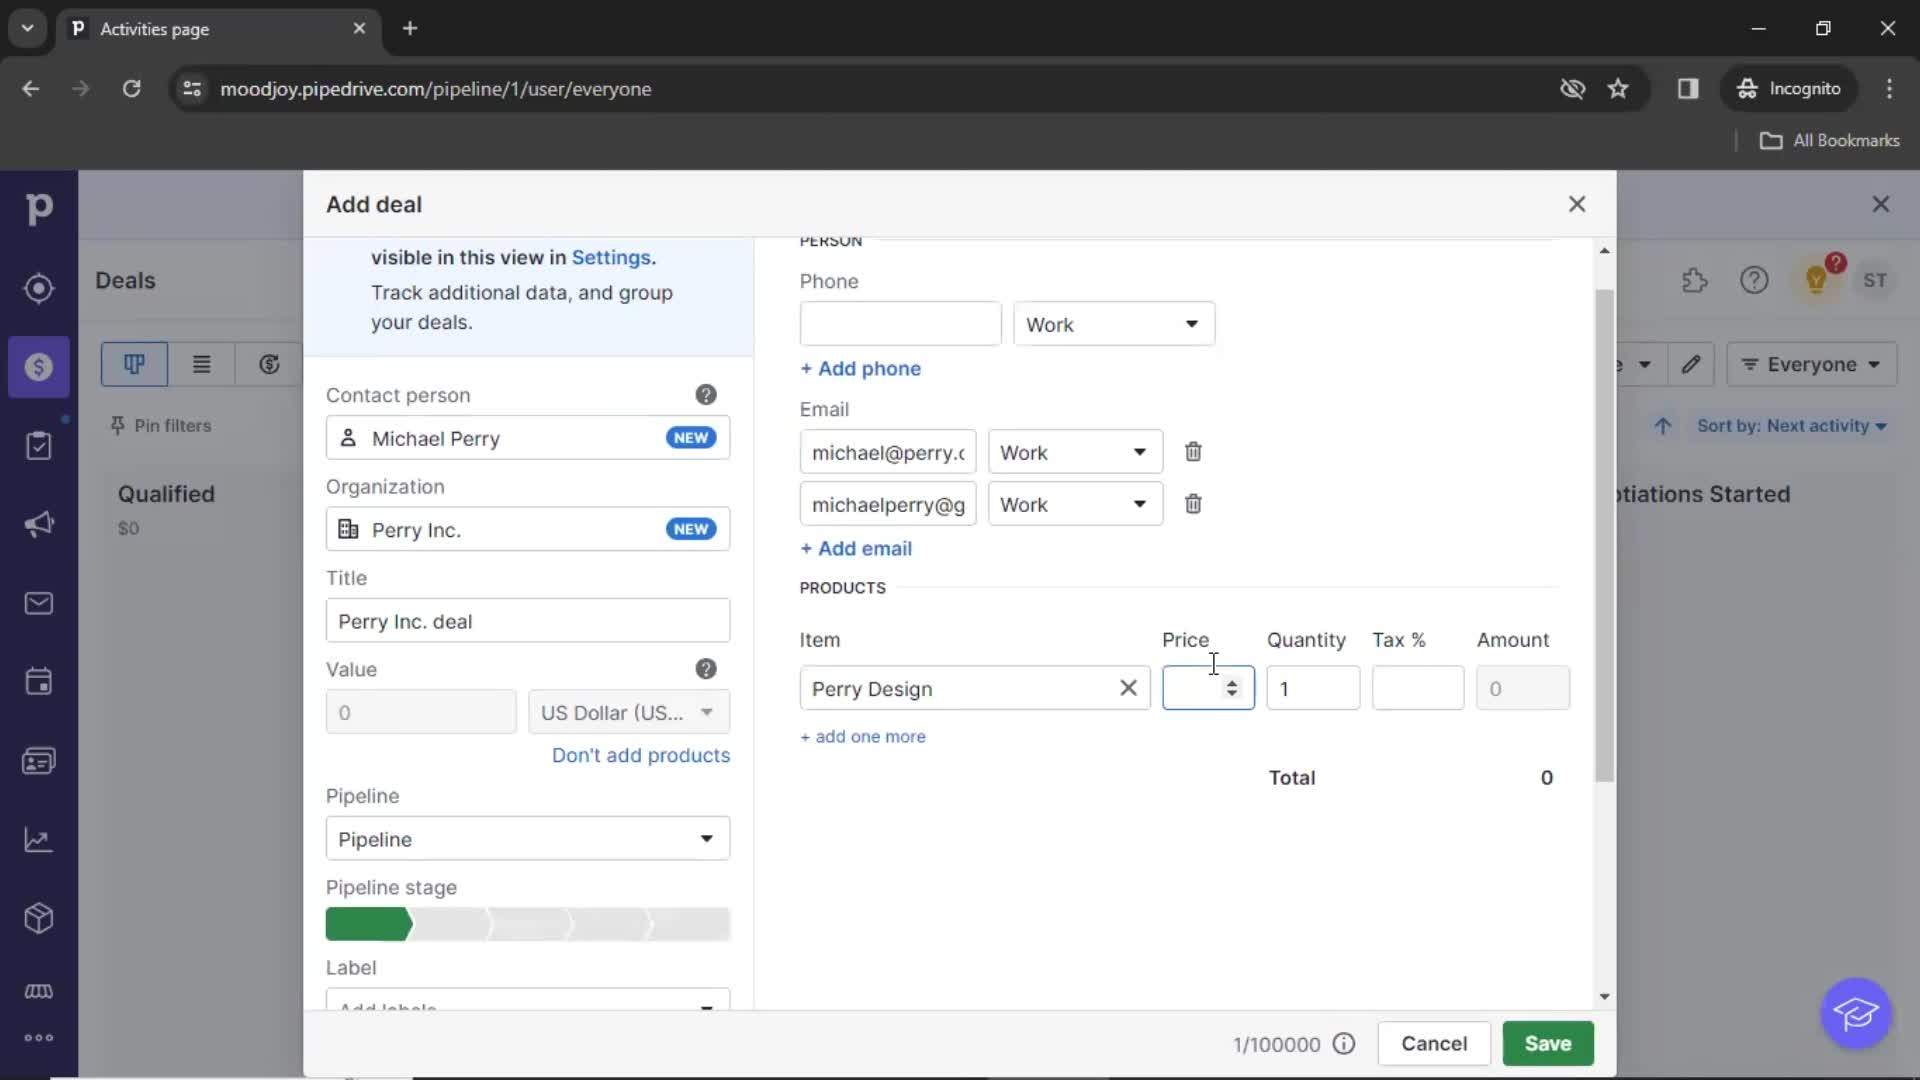Click the Help question mark icon

tap(1754, 280)
